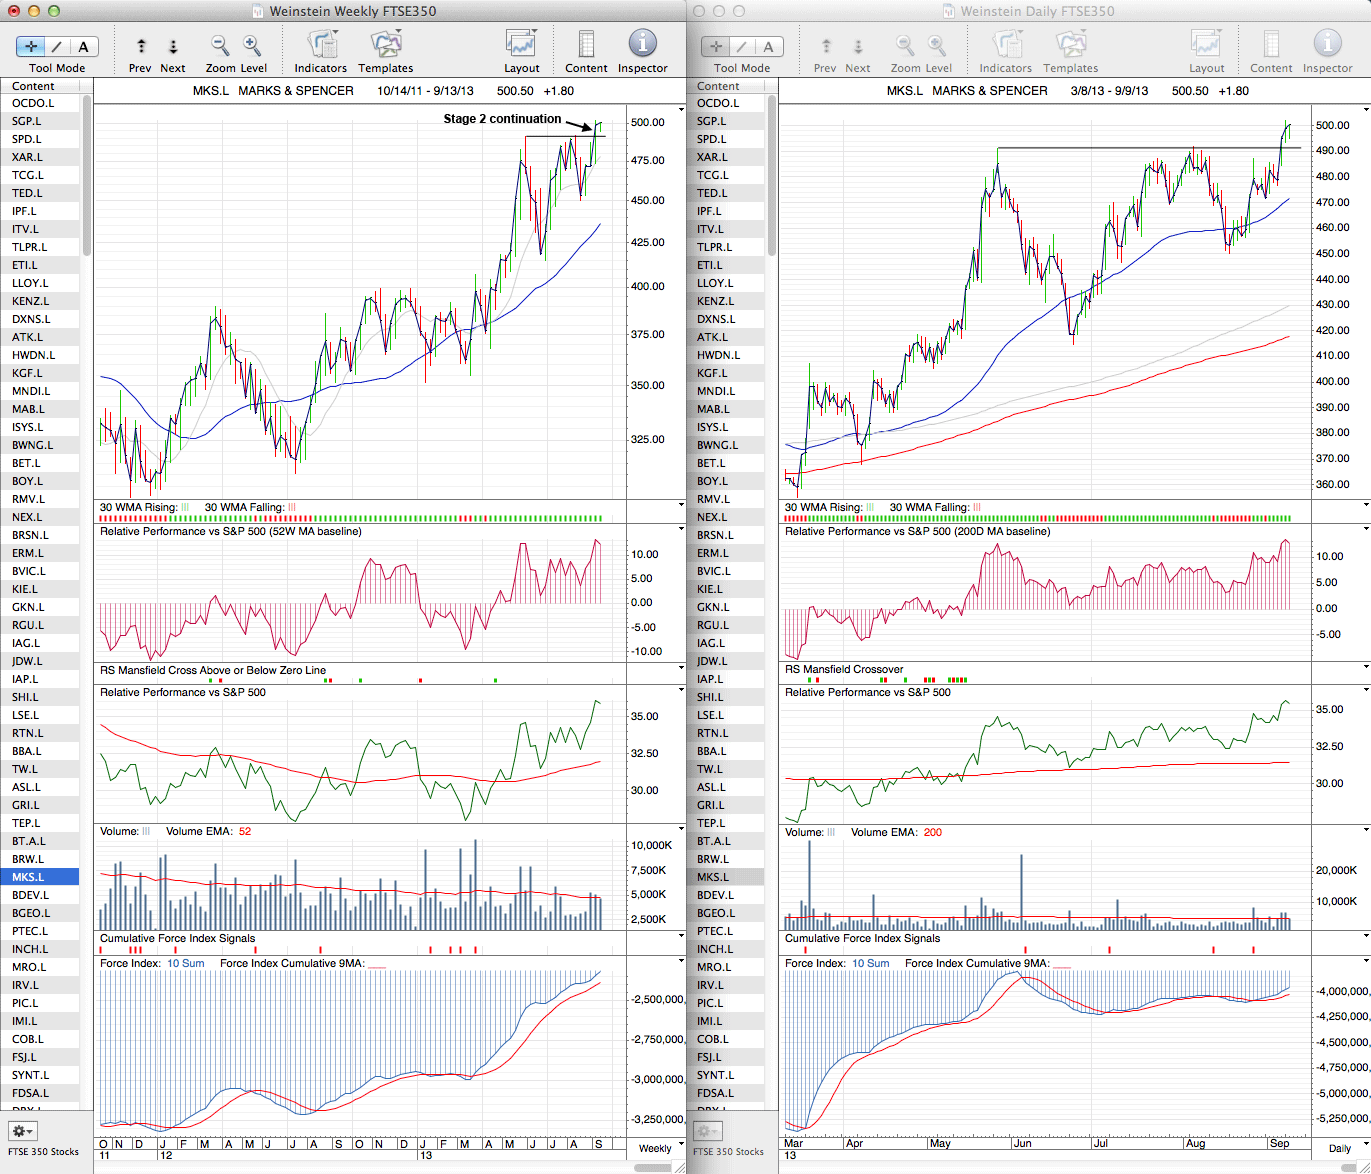Open Indicators in the Weekly window toolbar
1371x1174 pixels.
pyautogui.click(x=321, y=45)
